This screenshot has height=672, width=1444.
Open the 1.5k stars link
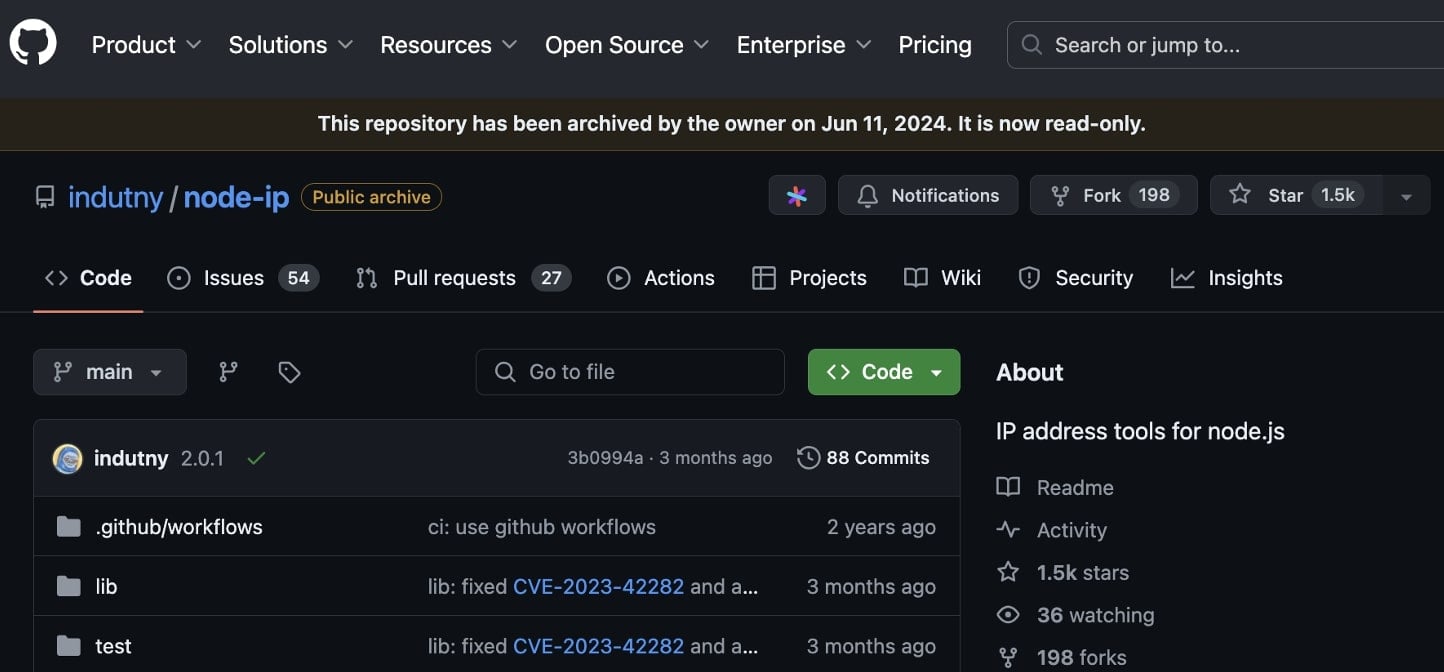click(1063, 573)
